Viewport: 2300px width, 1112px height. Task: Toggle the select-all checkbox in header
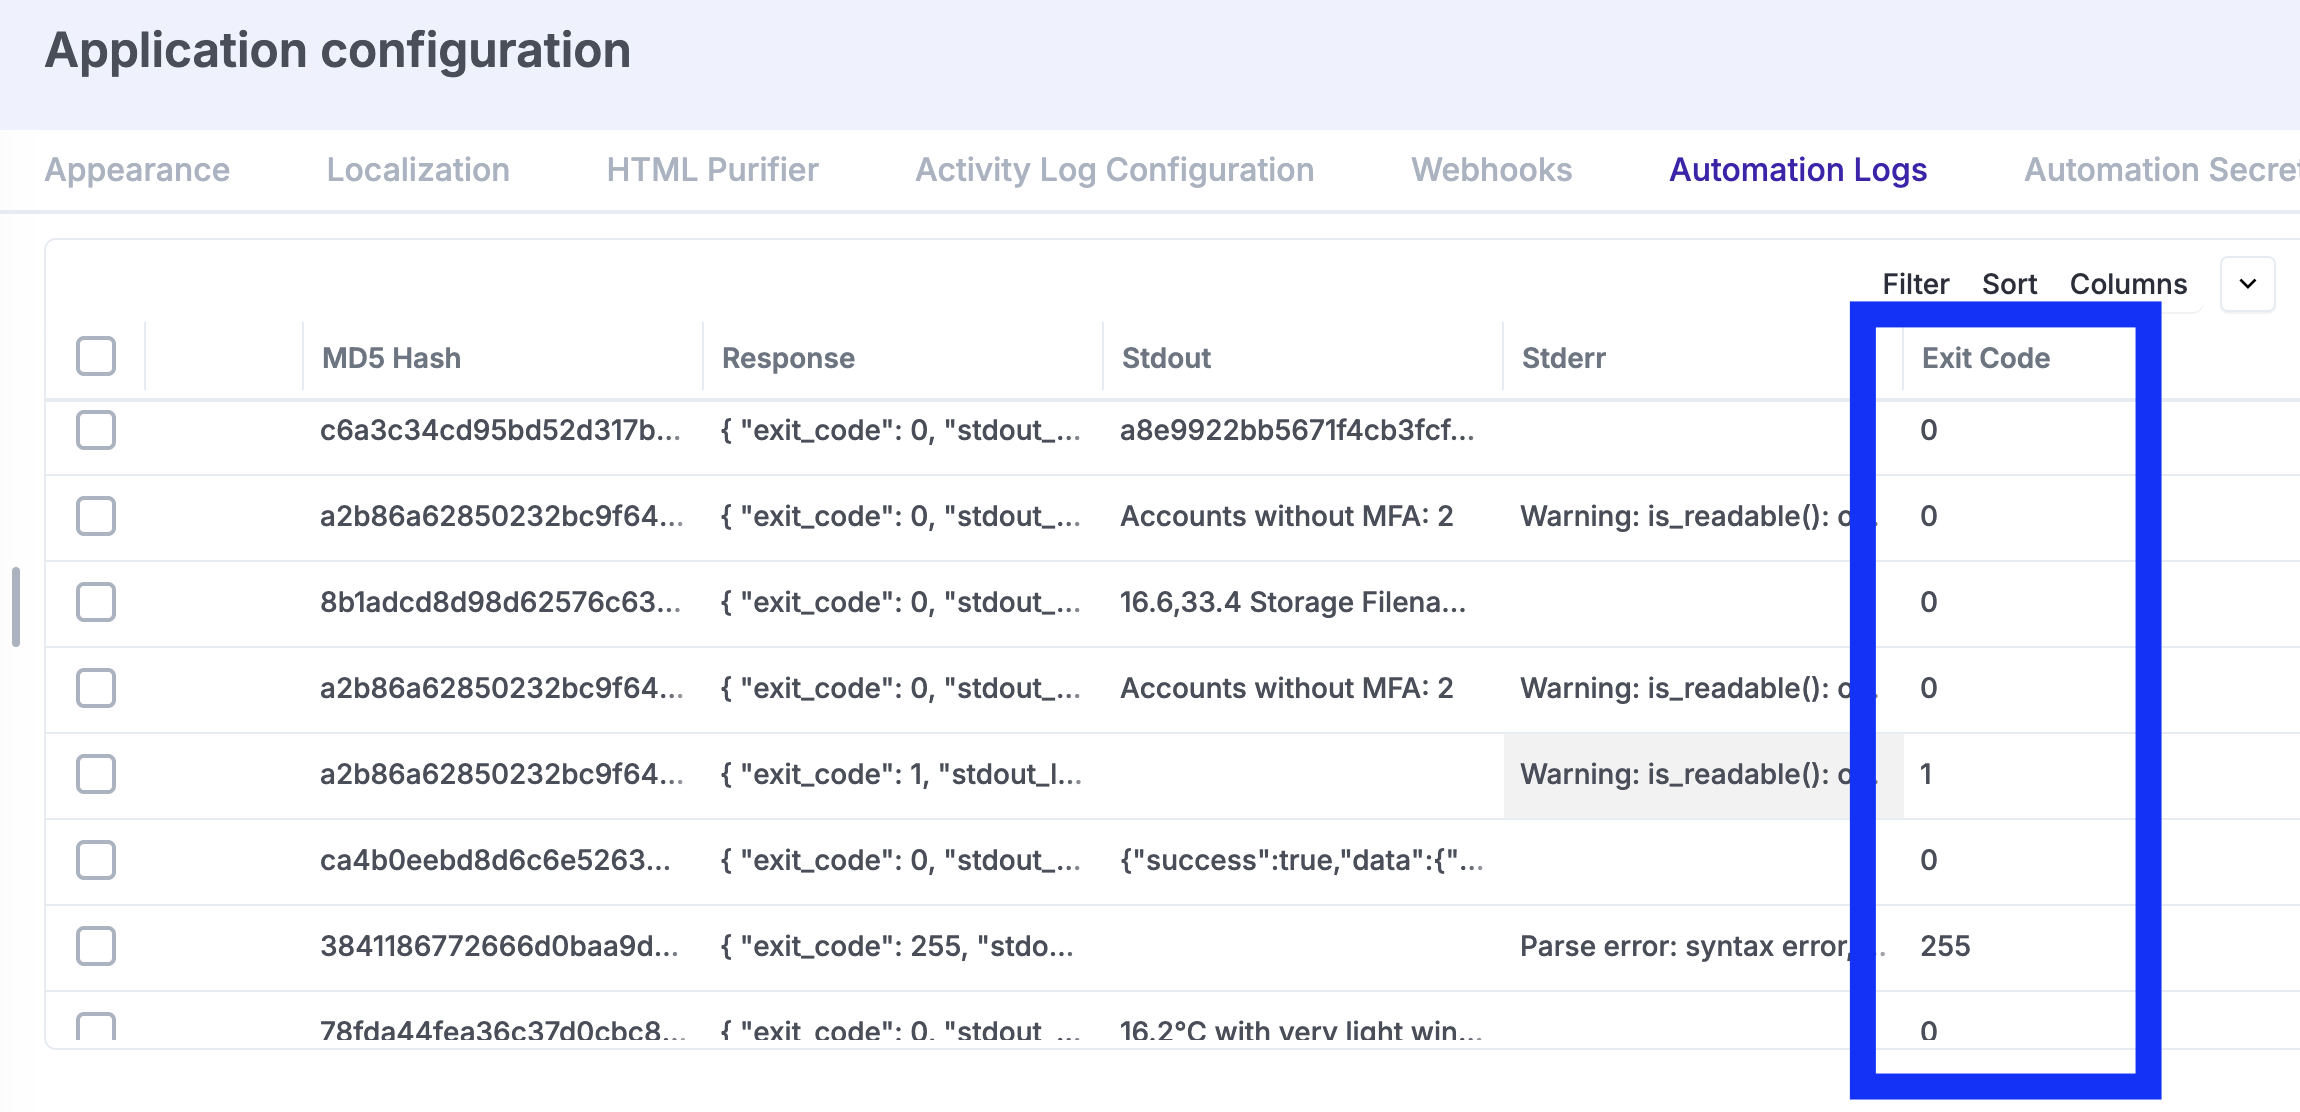[x=96, y=356]
